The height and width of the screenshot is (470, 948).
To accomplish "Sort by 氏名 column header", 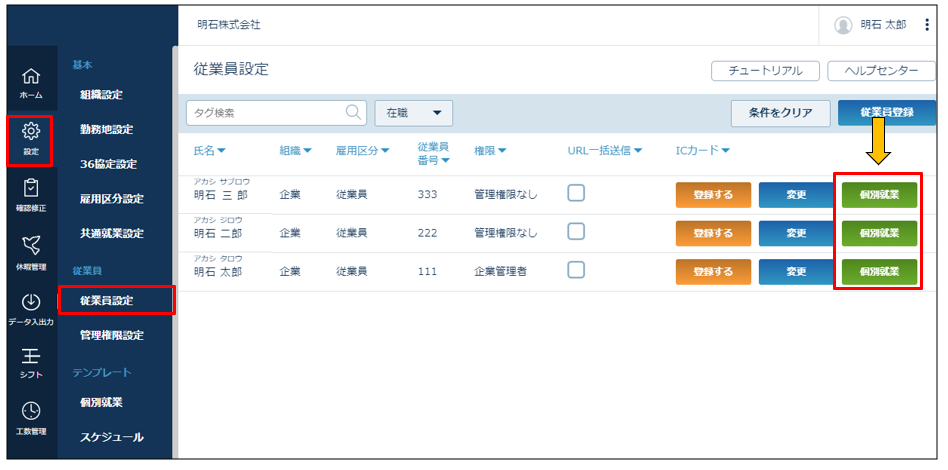I will 209,151.
